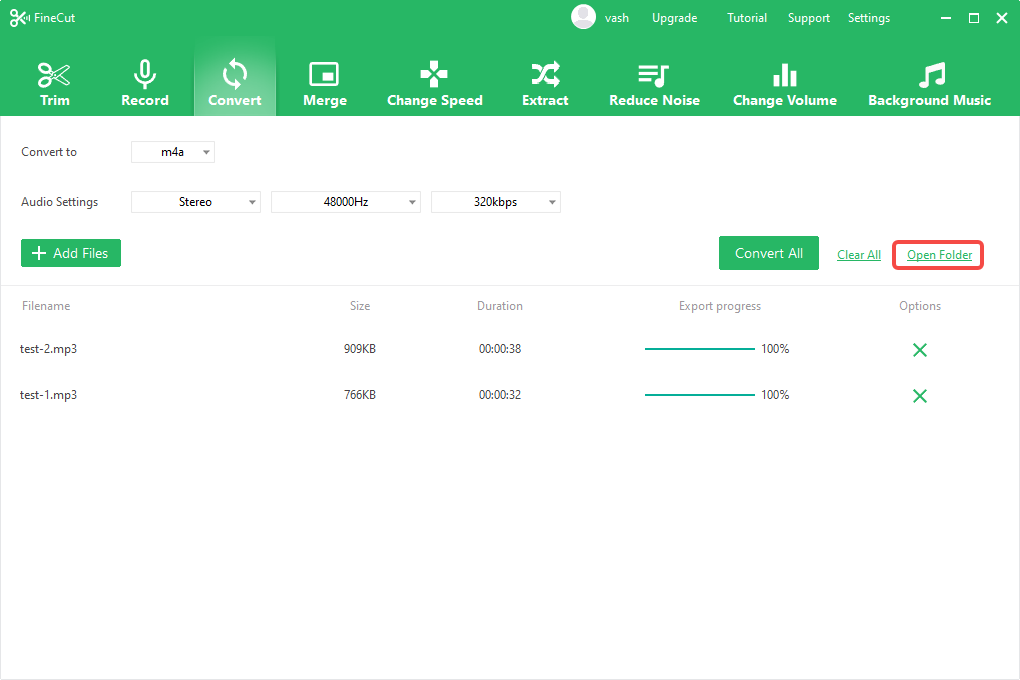Click the Convert All button
Viewport: 1020px width, 680px height.
coord(768,254)
